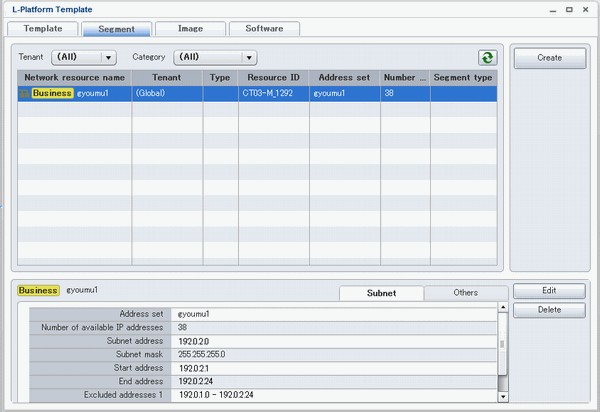The image size is (600, 412).
Task: Click the scroll down arrow in subnet details
Action: pyautogui.click(x=502, y=397)
